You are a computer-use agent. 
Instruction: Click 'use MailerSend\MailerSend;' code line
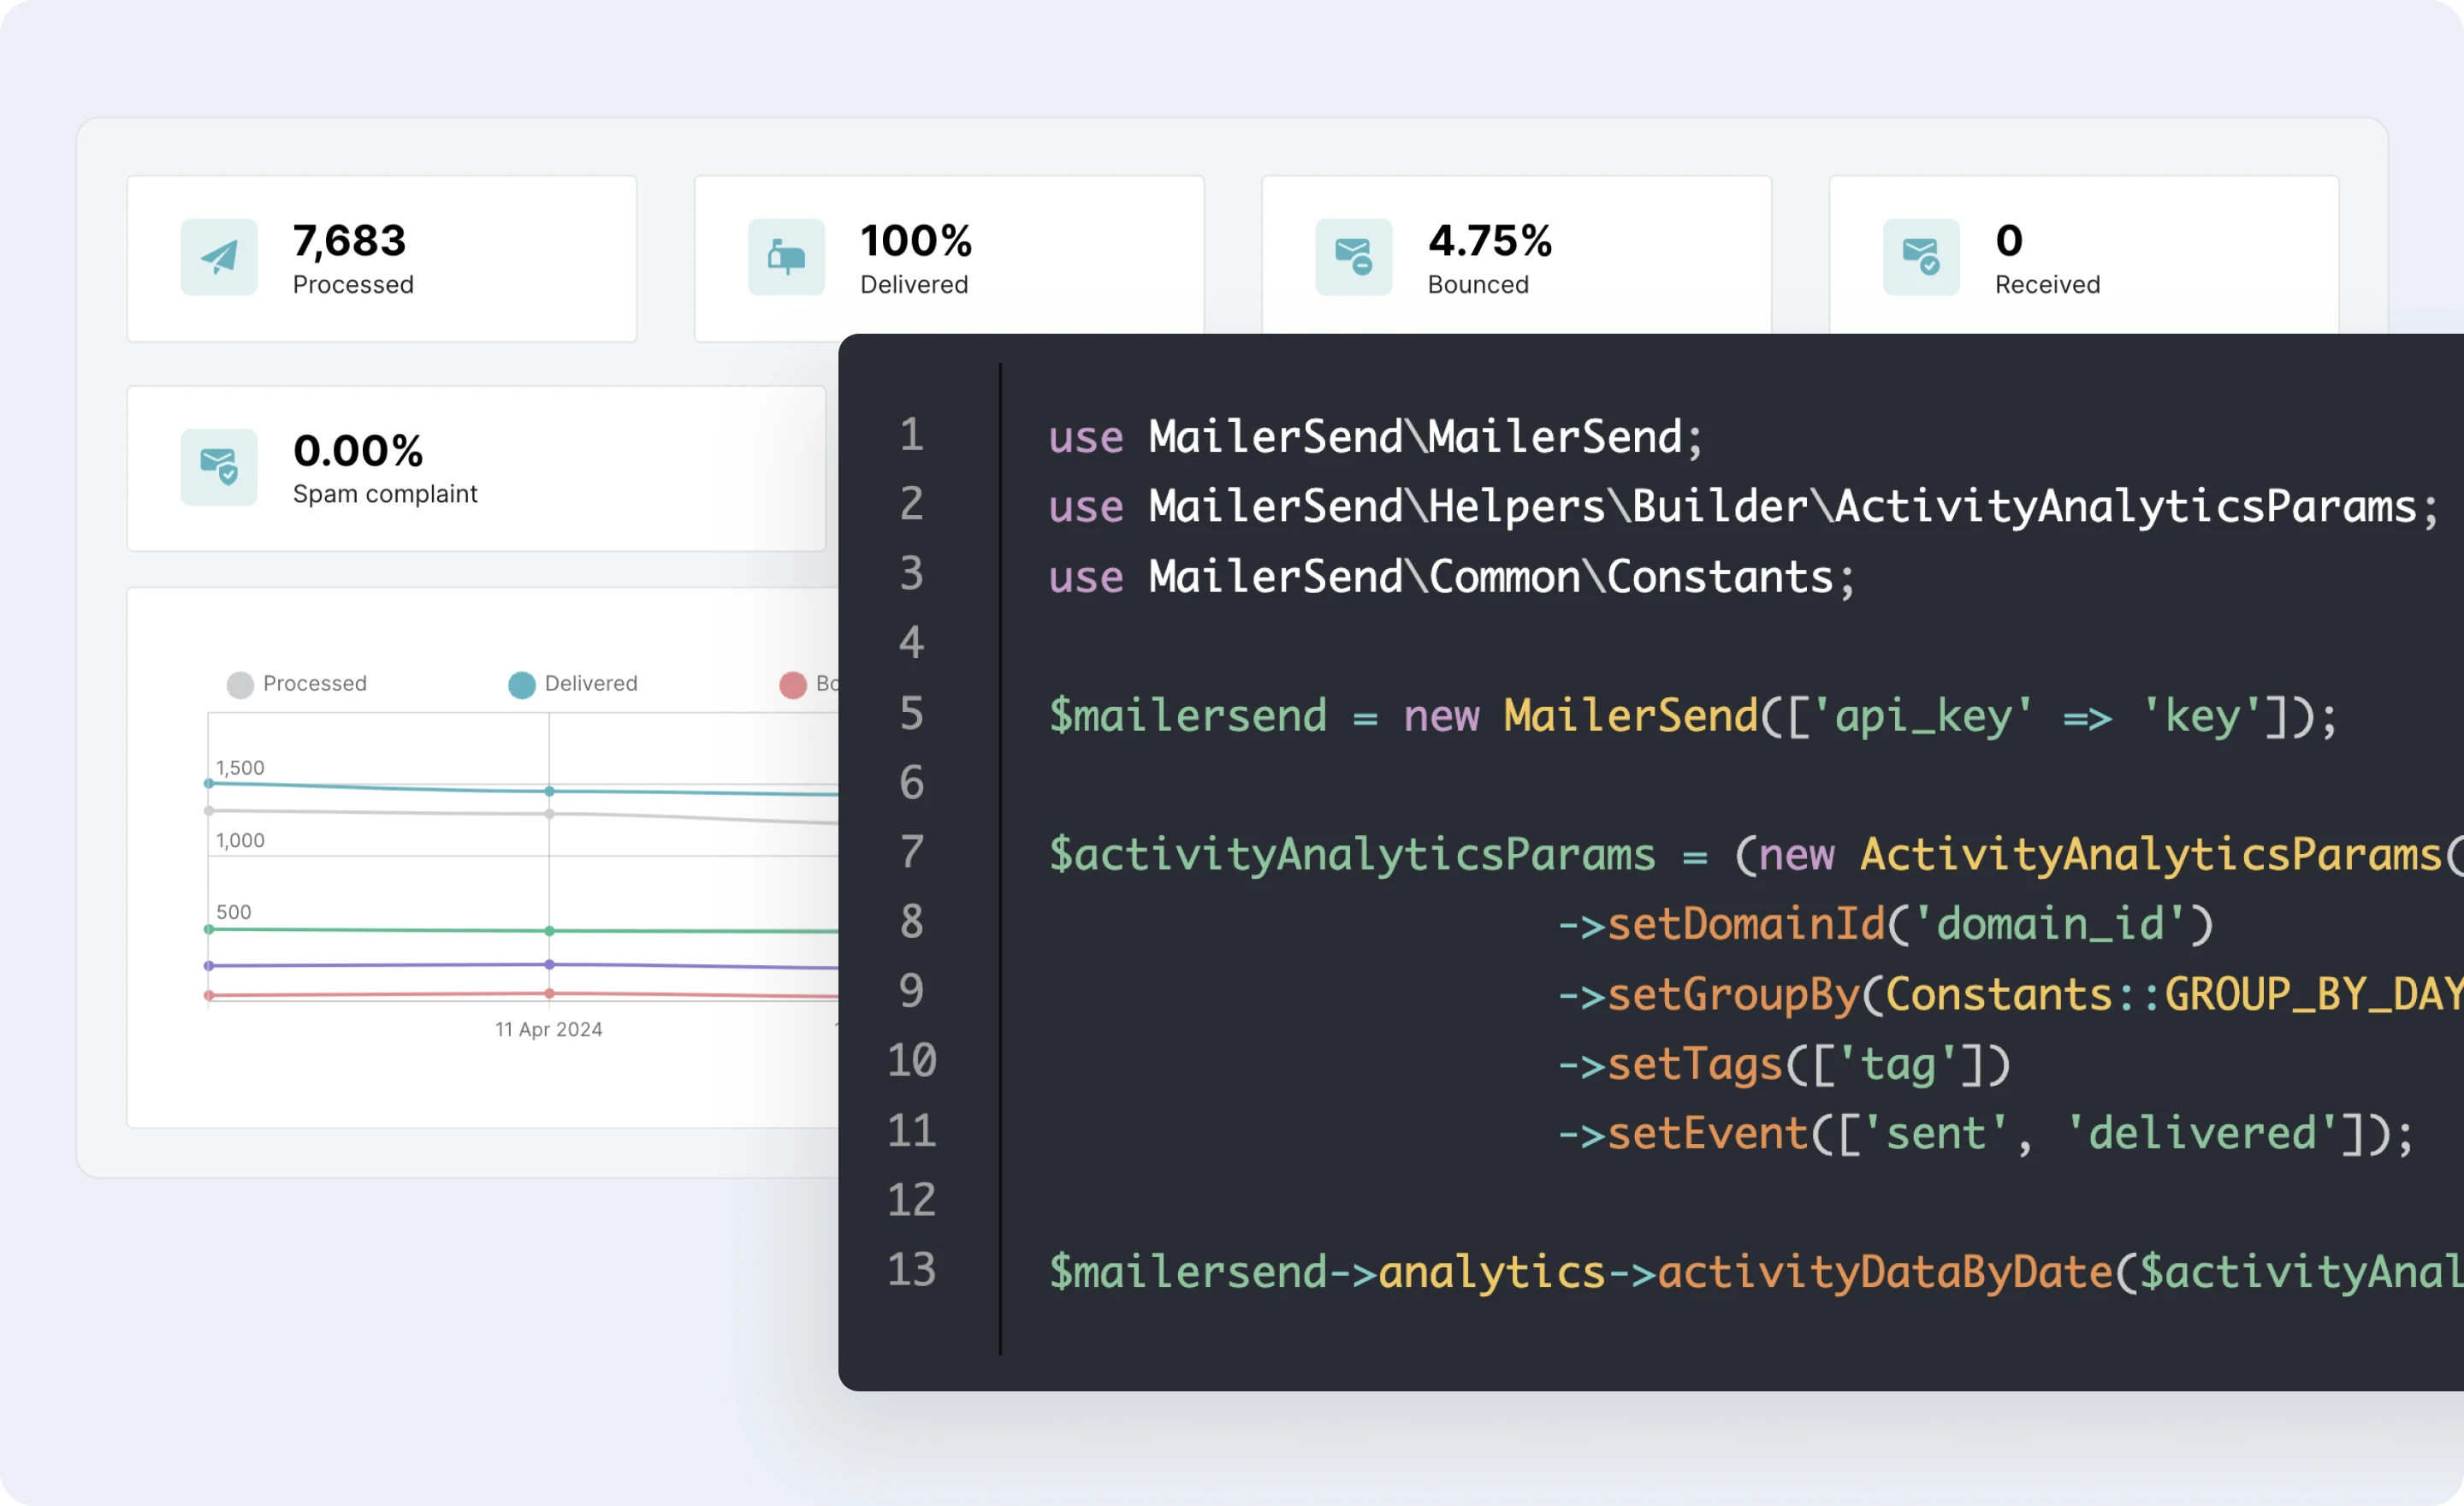(1375, 437)
